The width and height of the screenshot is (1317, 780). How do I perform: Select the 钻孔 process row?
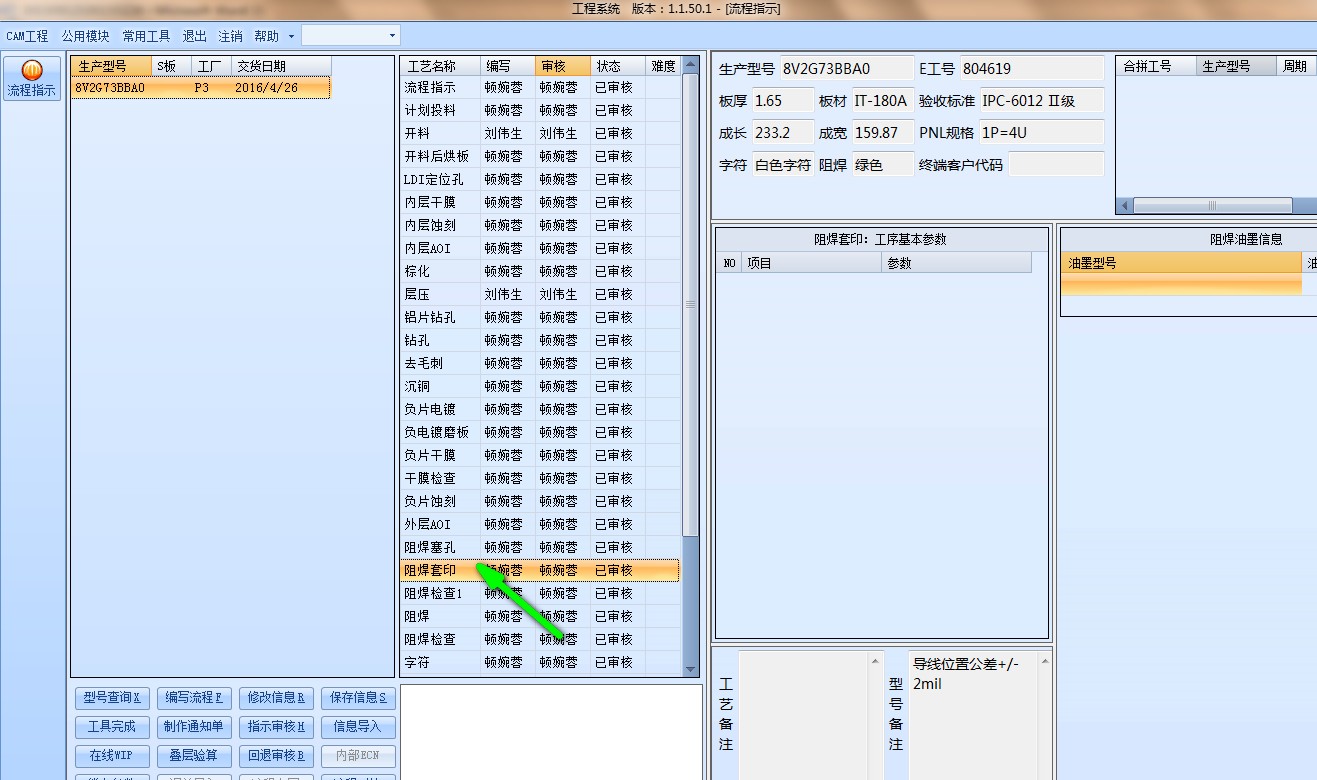click(540, 340)
